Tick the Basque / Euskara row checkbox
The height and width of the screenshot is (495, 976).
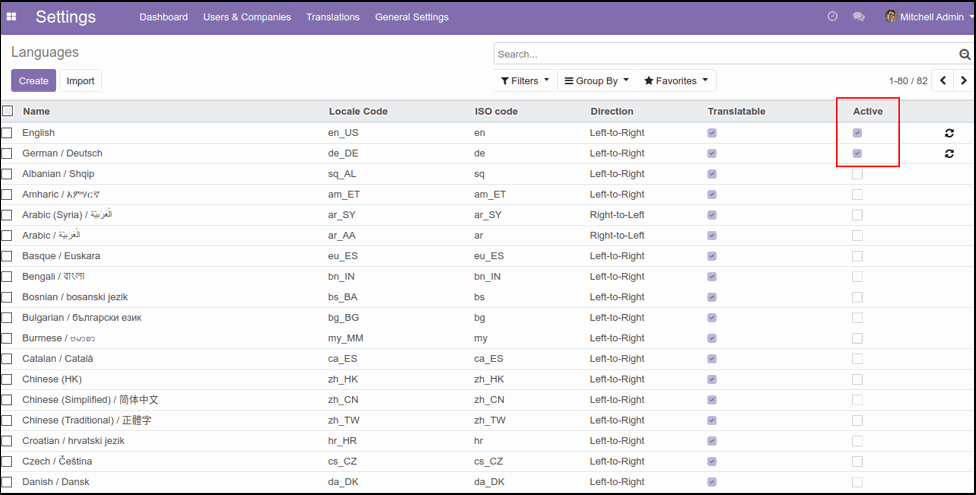point(7,256)
